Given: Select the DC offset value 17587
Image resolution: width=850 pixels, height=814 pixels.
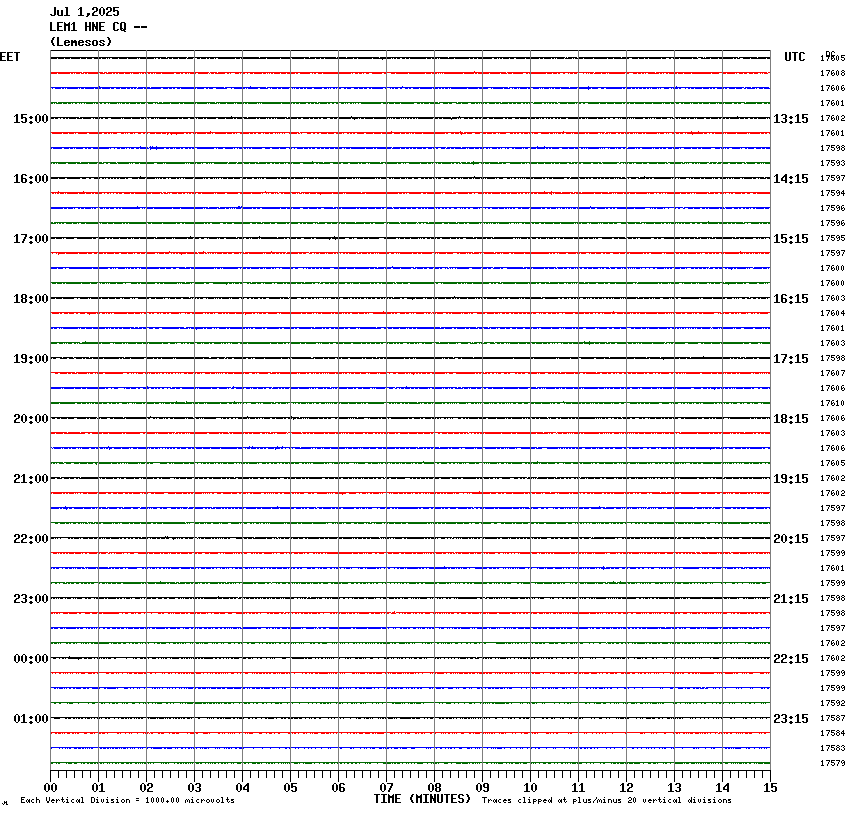Looking at the screenshot, I should click(x=833, y=718).
